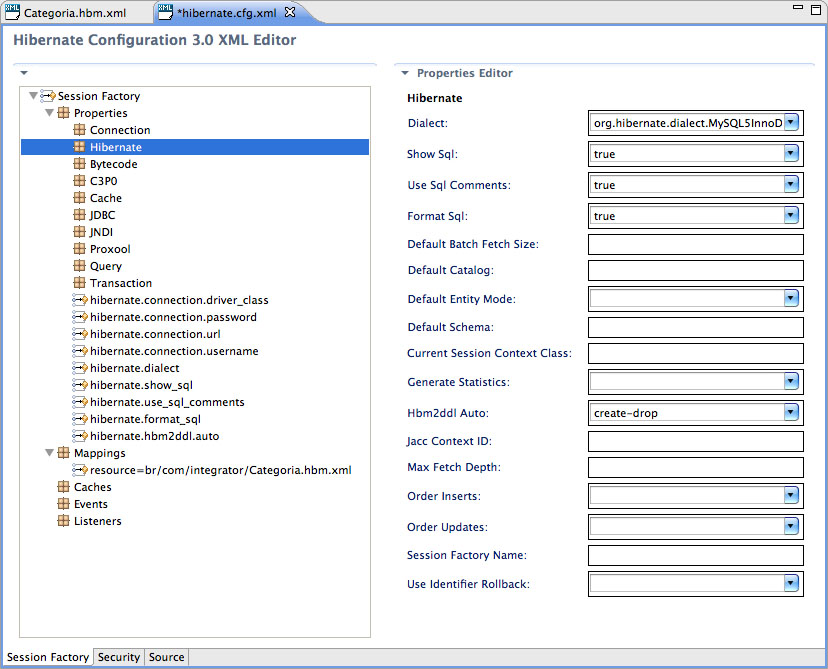Open the Default Entity Mode dropdown
Viewport: 828px width, 669px height.
(x=791, y=299)
